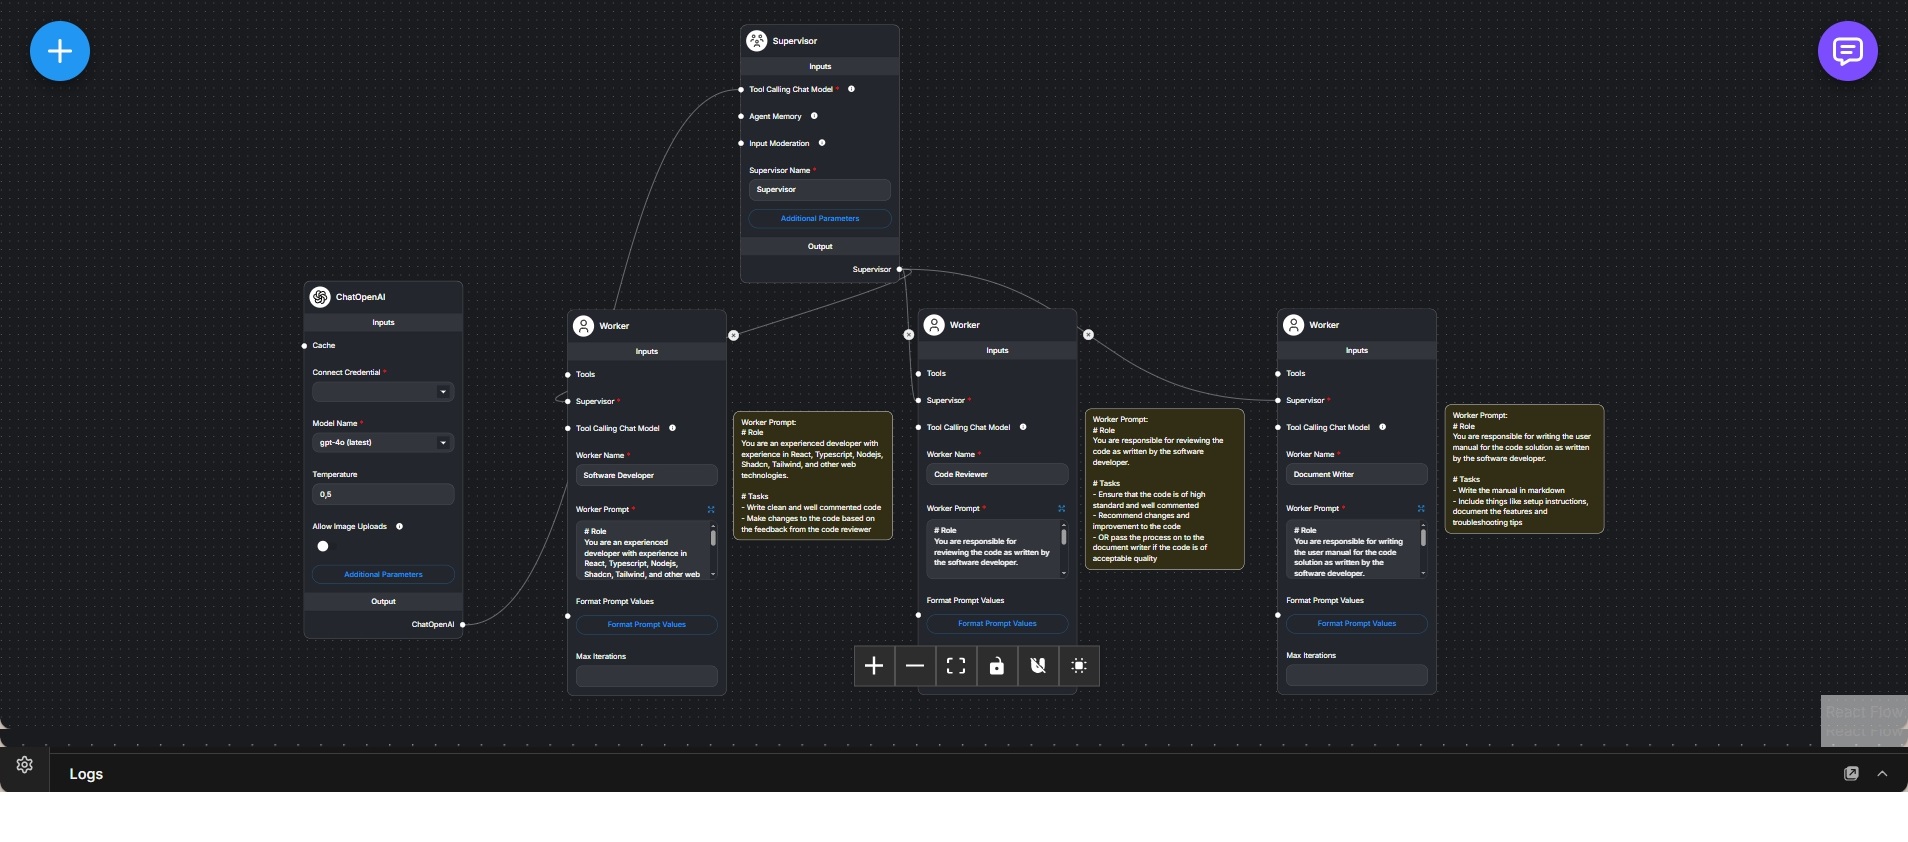This screenshot has width=1908, height=842.
Task: Click Format Prompt Values in Code Reviewer worker
Action: (x=997, y=624)
